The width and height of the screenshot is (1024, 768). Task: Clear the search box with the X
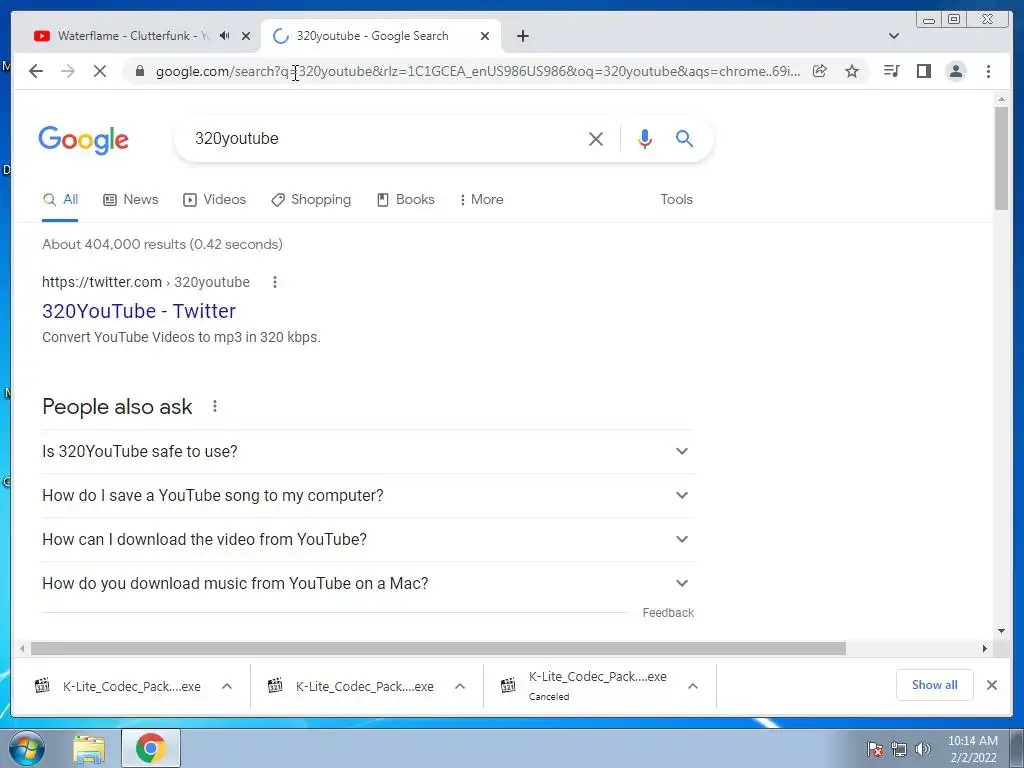tap(596, 138)
